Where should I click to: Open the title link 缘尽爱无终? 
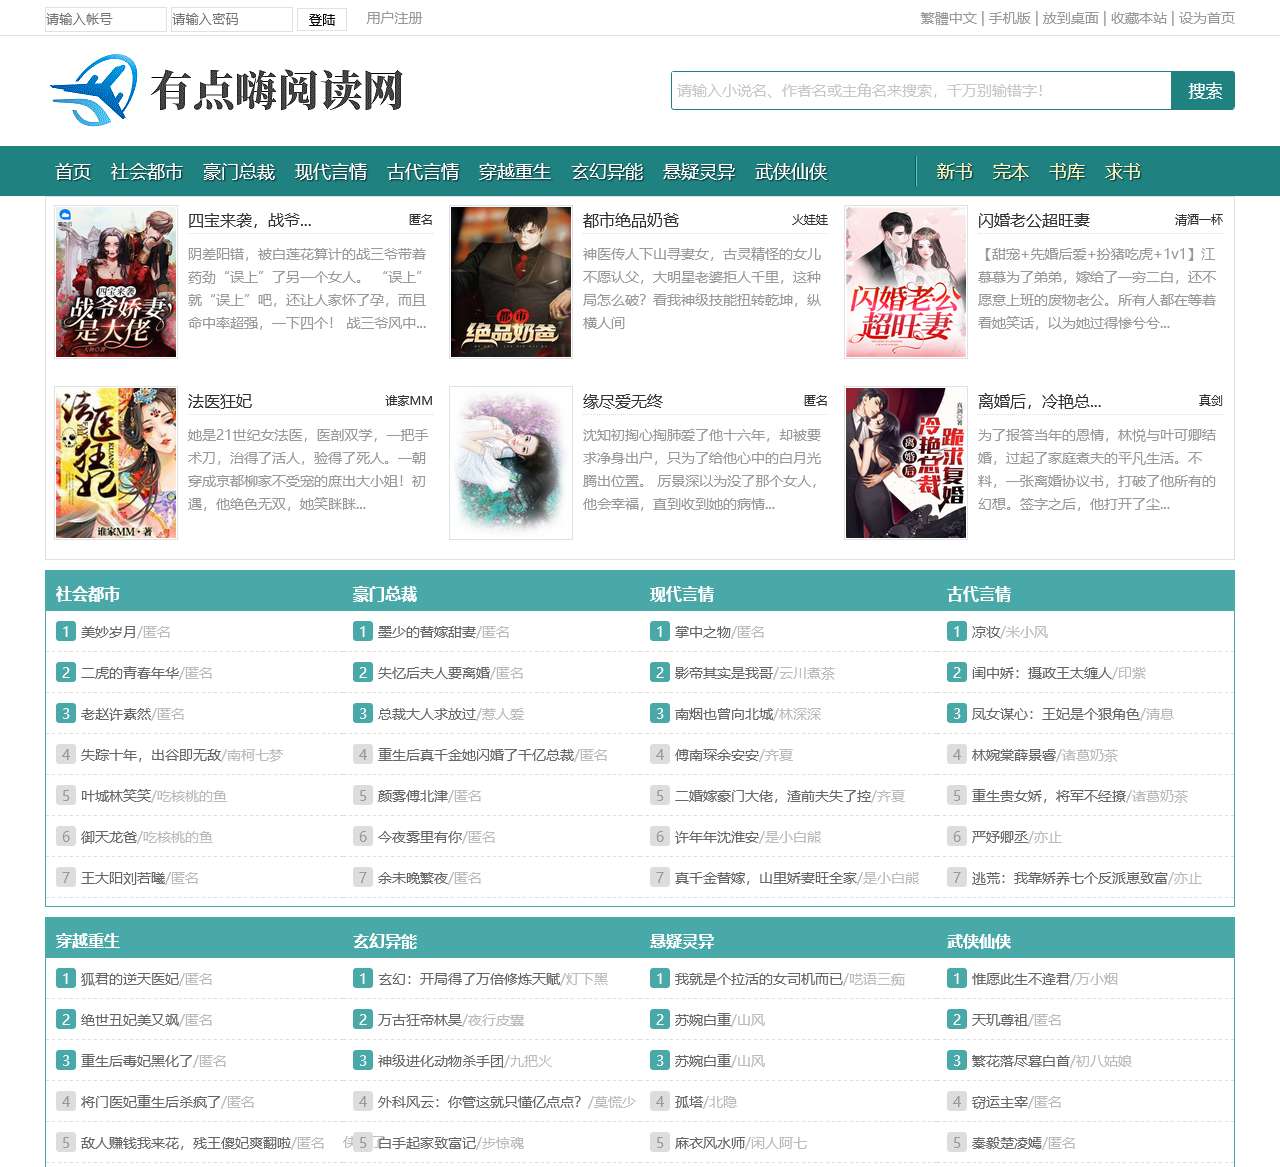point(623,401)
